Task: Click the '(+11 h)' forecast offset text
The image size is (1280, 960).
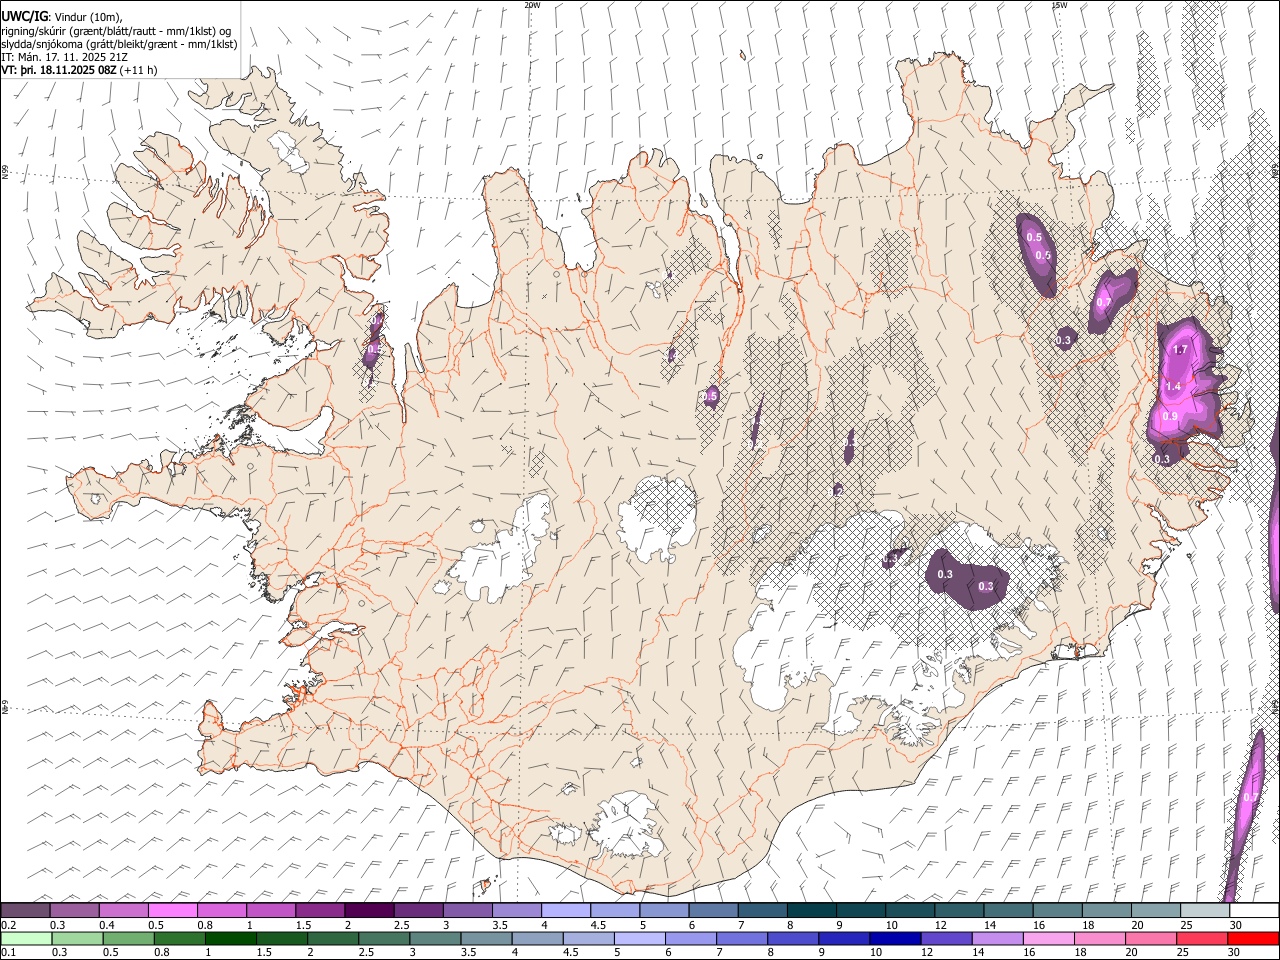Action: [x=139, y=70]
